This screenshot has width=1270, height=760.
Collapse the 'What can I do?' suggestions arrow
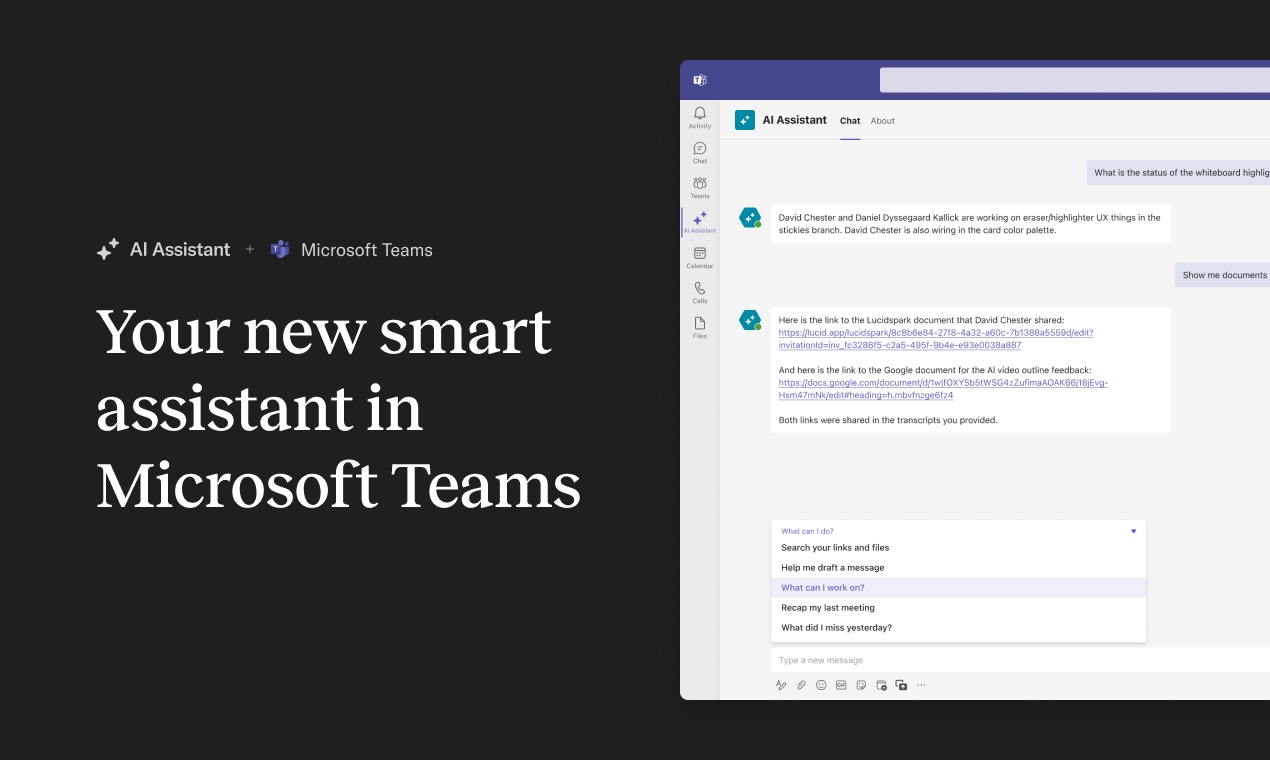pos(1133,531)
